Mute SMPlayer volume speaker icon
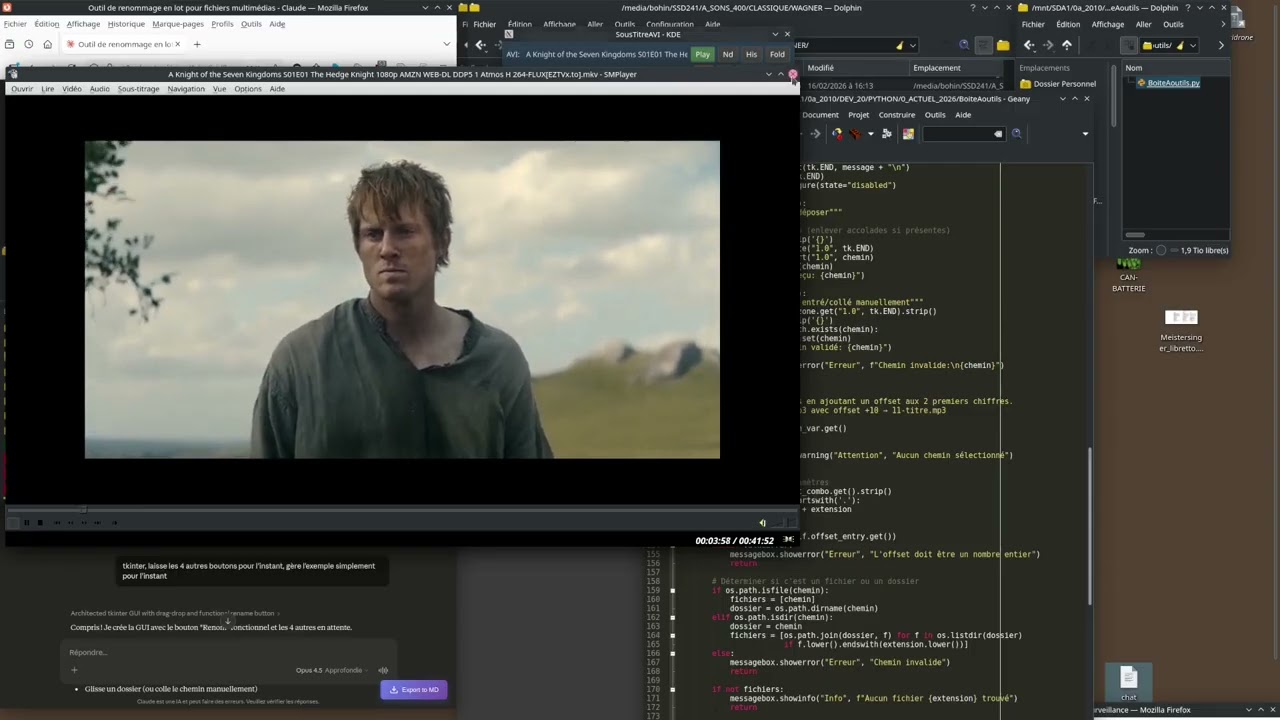This screenshot has height=720, width=1280. tap(762, 522)
